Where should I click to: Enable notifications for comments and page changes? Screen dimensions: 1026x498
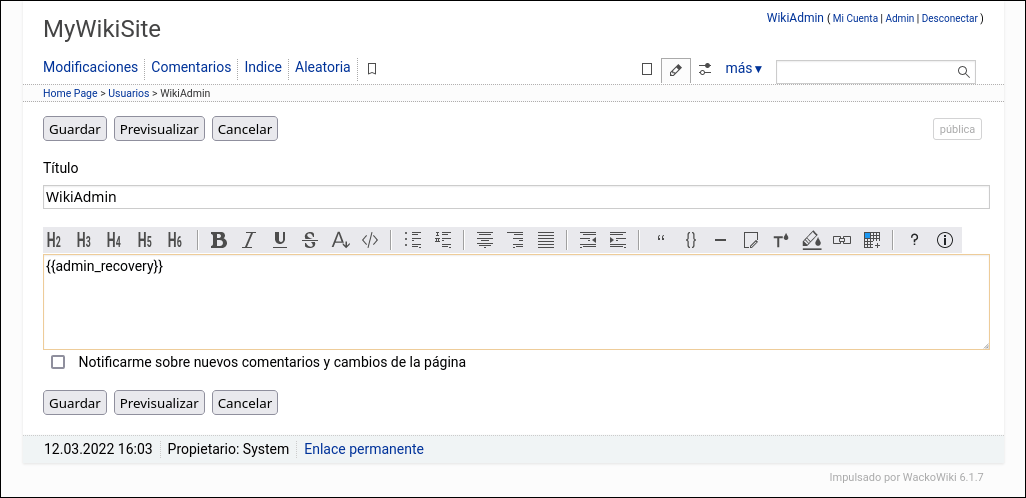58,362
